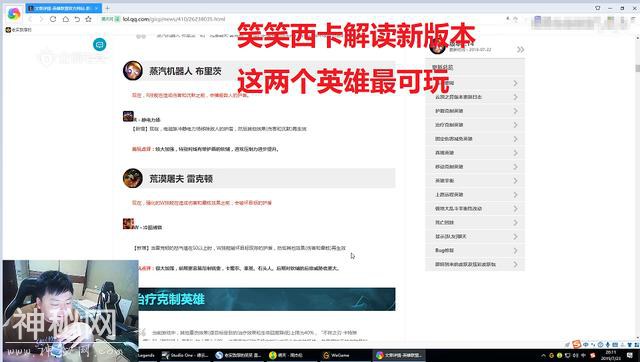Open the blue browser taskbar item
Screen dimensions: 640x362
(x=239, y=355)
